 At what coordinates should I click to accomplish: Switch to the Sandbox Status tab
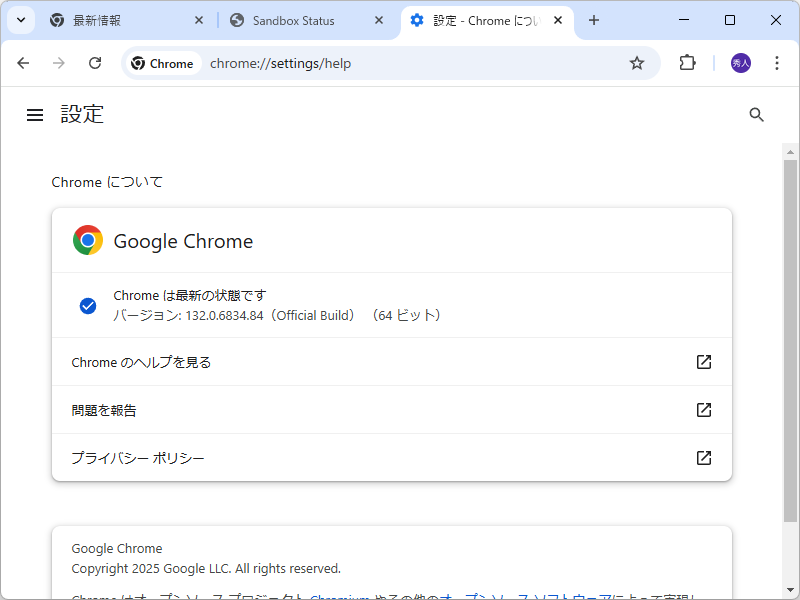(x=294, y=20)
